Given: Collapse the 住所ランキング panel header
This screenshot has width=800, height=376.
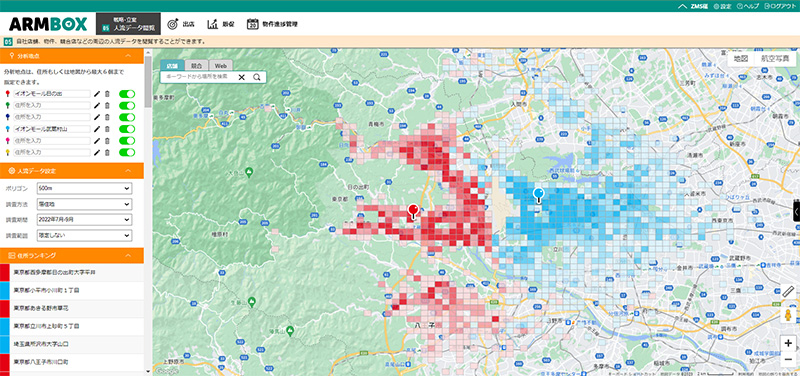Looking at the screenshot, I should (72, 255).
